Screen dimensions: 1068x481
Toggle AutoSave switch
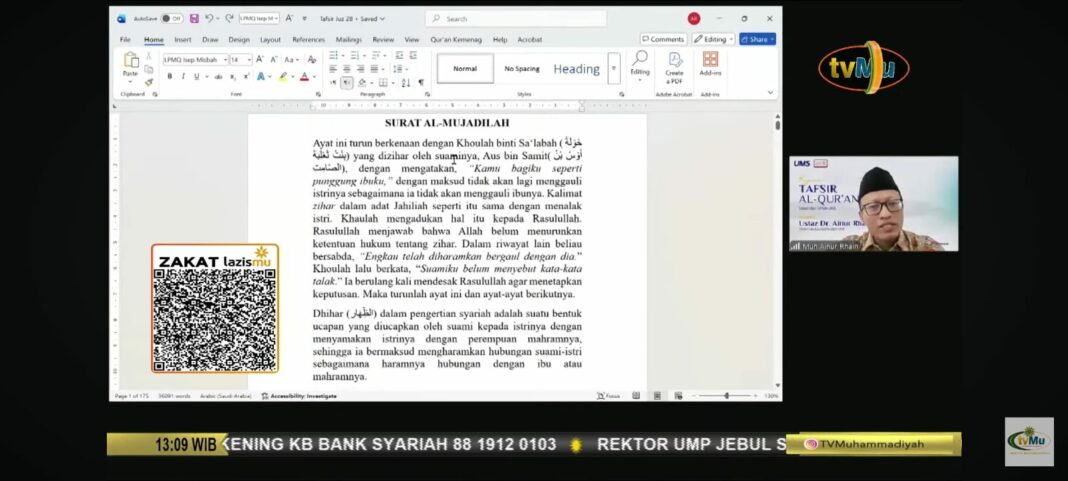coord(171,18)
